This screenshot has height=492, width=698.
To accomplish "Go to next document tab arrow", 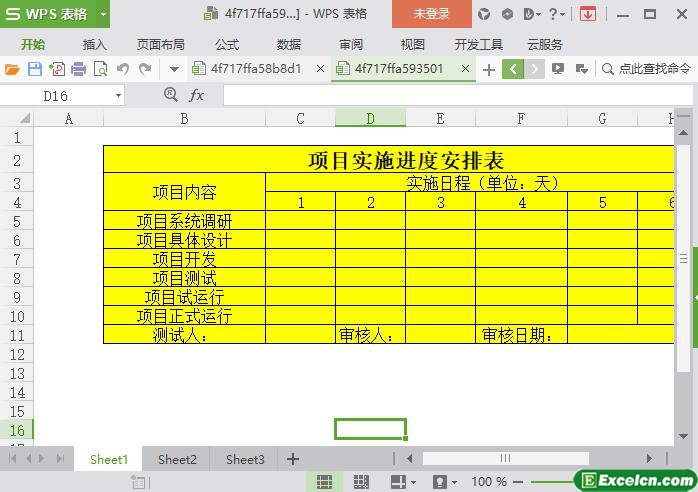I will (534, 69).
